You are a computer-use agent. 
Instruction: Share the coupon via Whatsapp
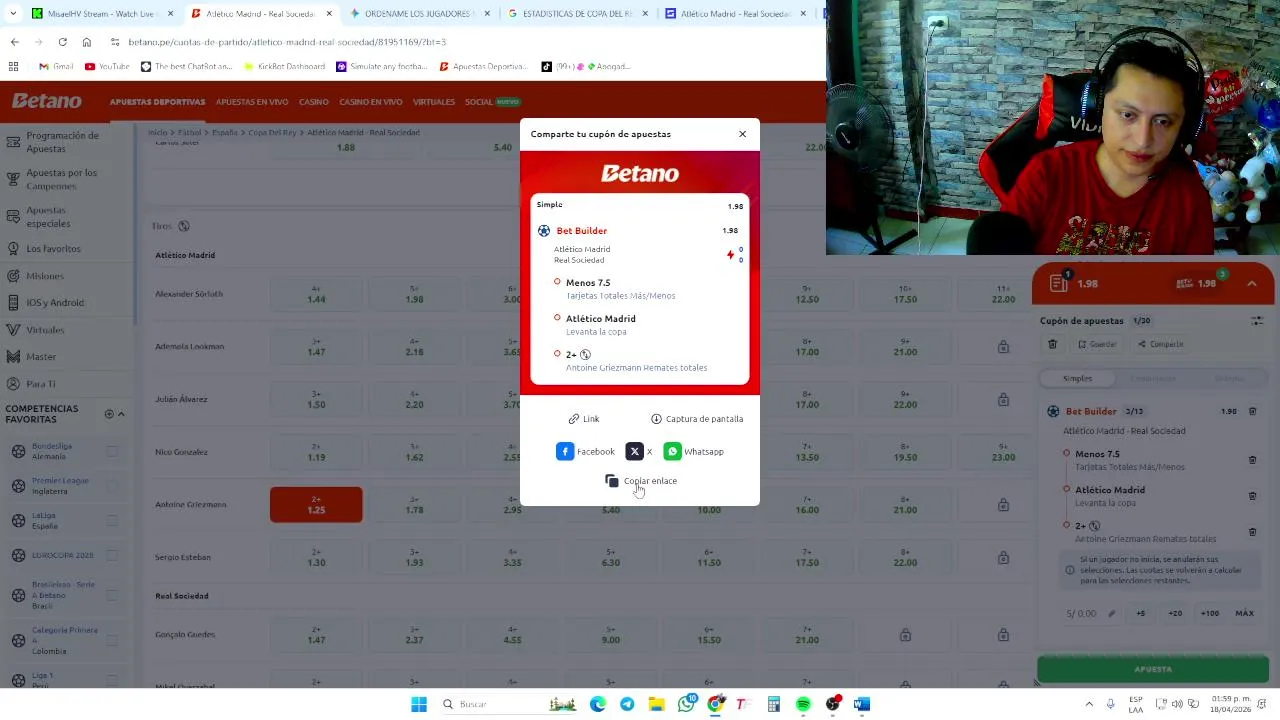click(694, 452)
